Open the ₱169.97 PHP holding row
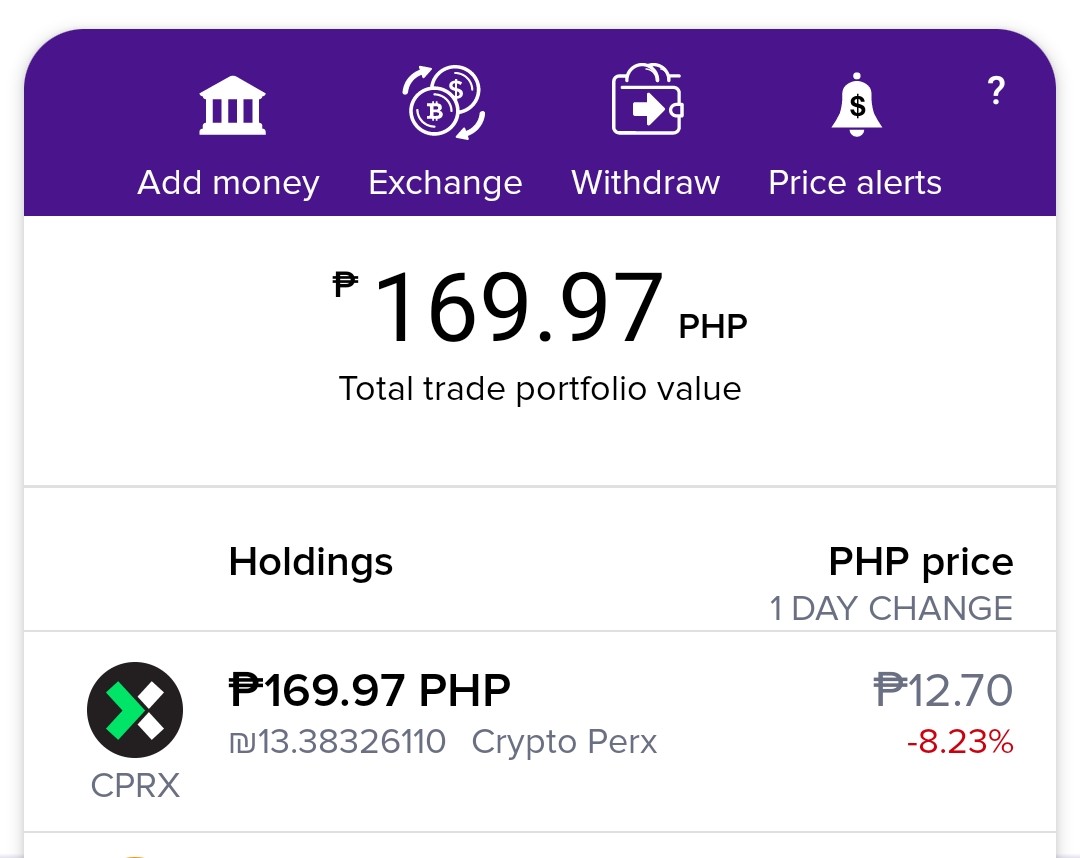This screenshot has width=1080, height=858. pyautogui.click(x=540, y=731)
